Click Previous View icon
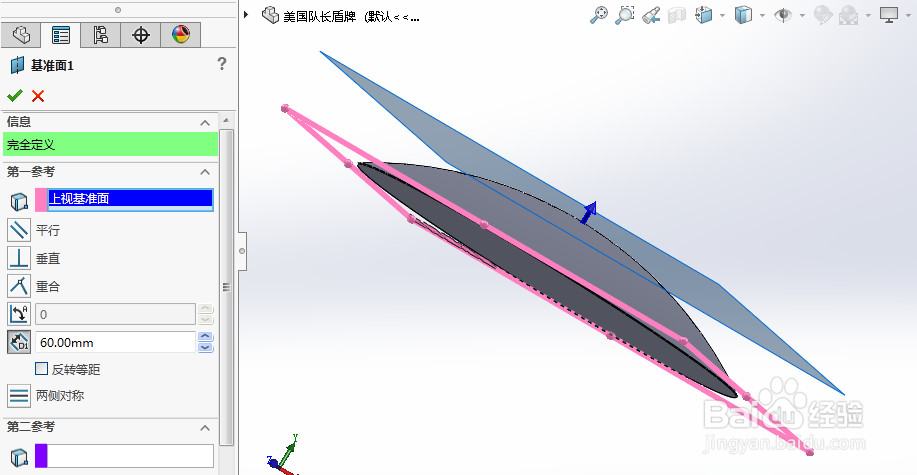917x475 pixels. coord(650,15)
